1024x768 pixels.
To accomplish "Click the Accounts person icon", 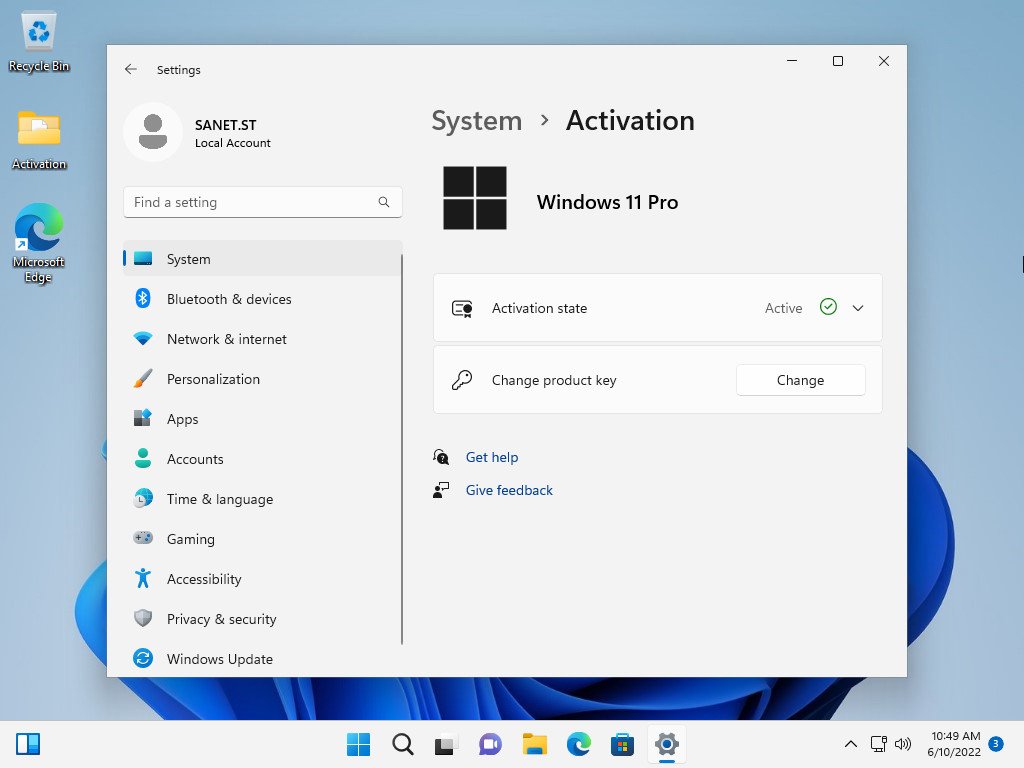I will tap(143, 458).
